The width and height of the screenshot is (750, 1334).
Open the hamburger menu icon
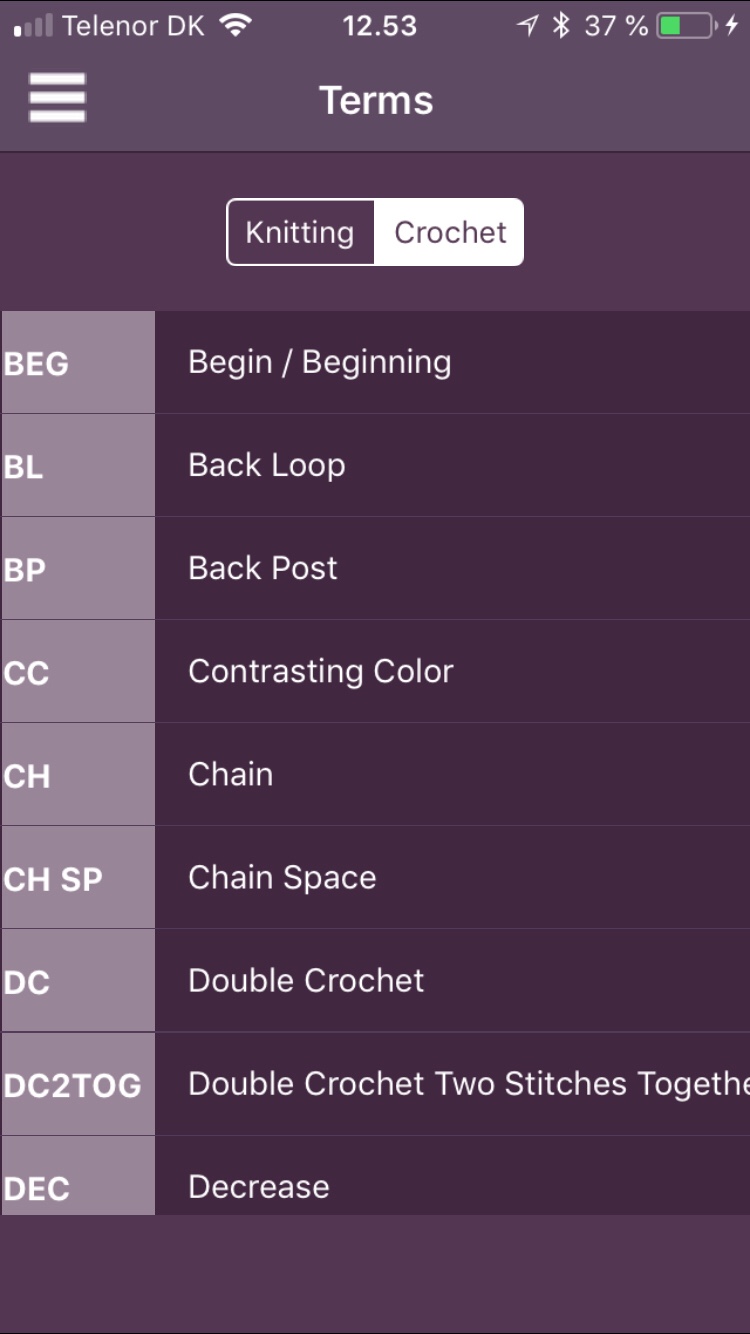pos(57,99)
